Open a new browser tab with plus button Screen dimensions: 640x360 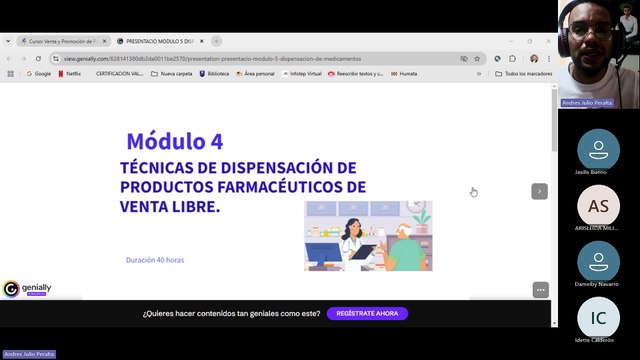pos(216,41)
